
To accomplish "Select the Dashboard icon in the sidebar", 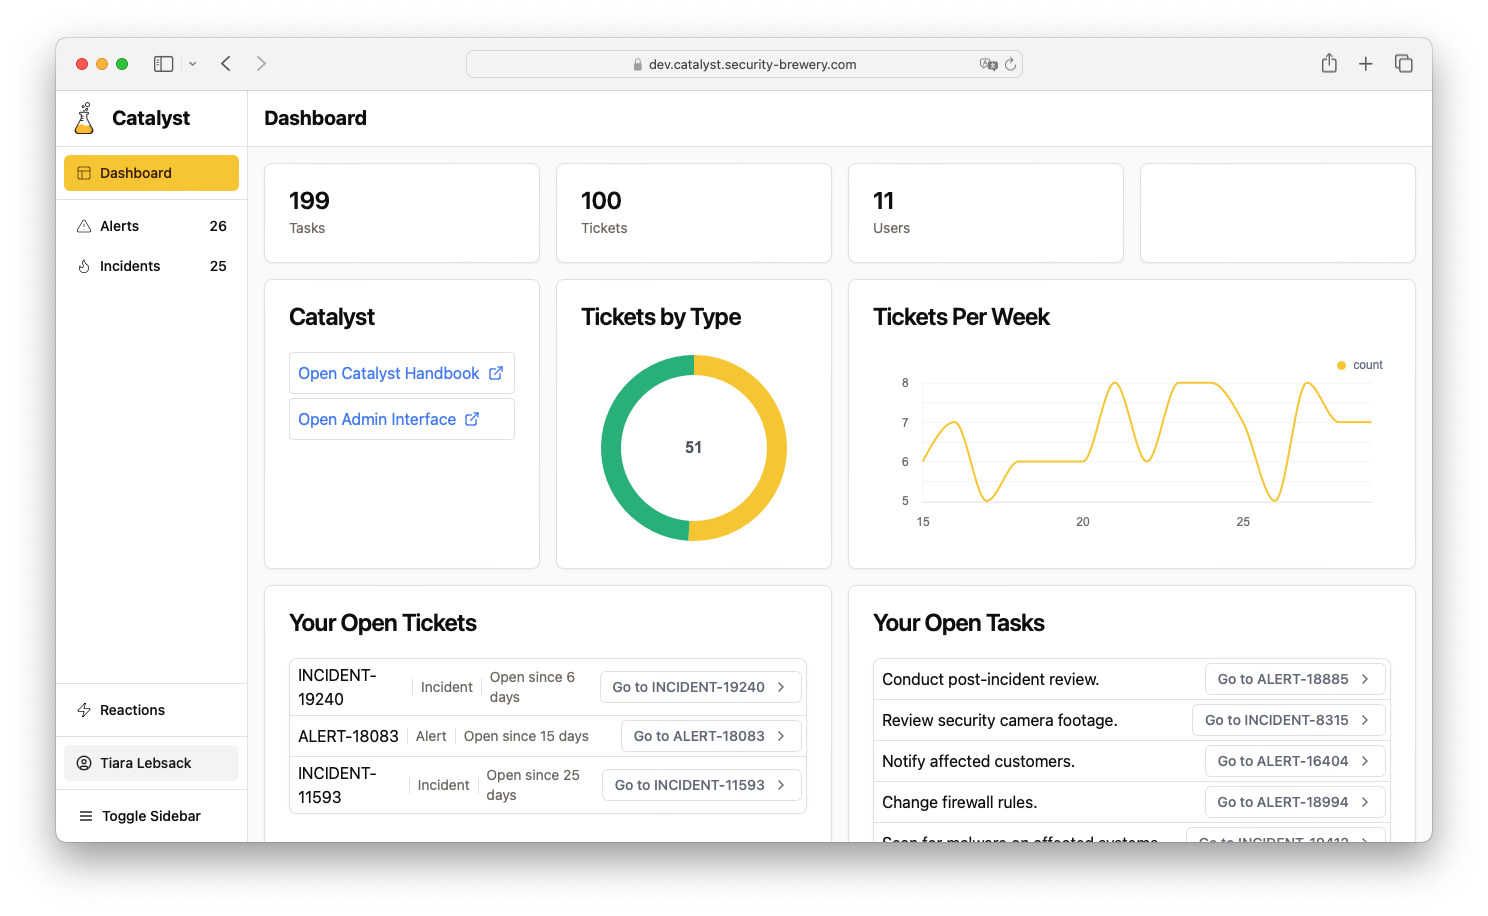I will (84, 172).
